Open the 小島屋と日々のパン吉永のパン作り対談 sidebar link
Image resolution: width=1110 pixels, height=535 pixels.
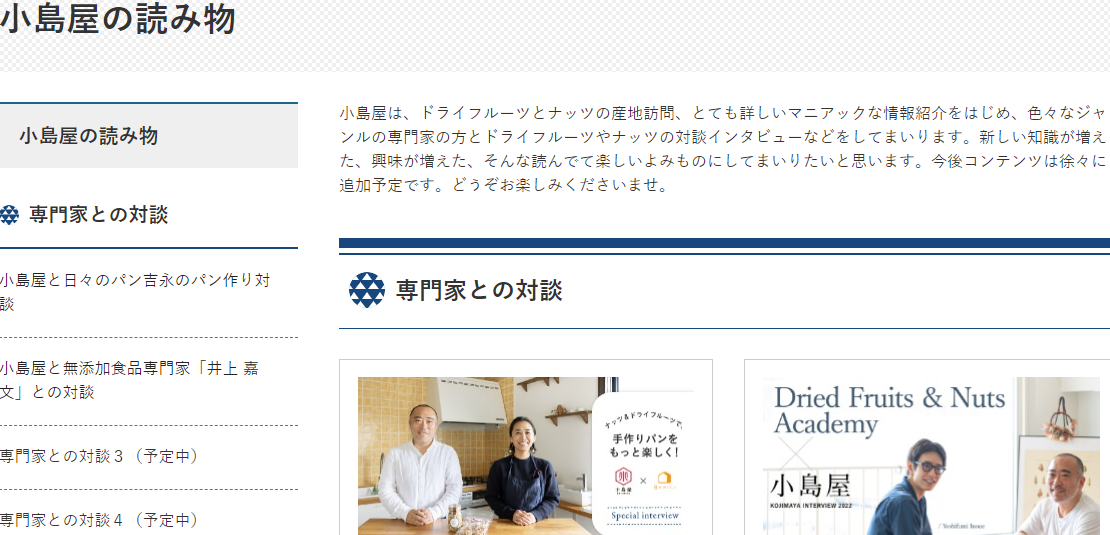135,292
